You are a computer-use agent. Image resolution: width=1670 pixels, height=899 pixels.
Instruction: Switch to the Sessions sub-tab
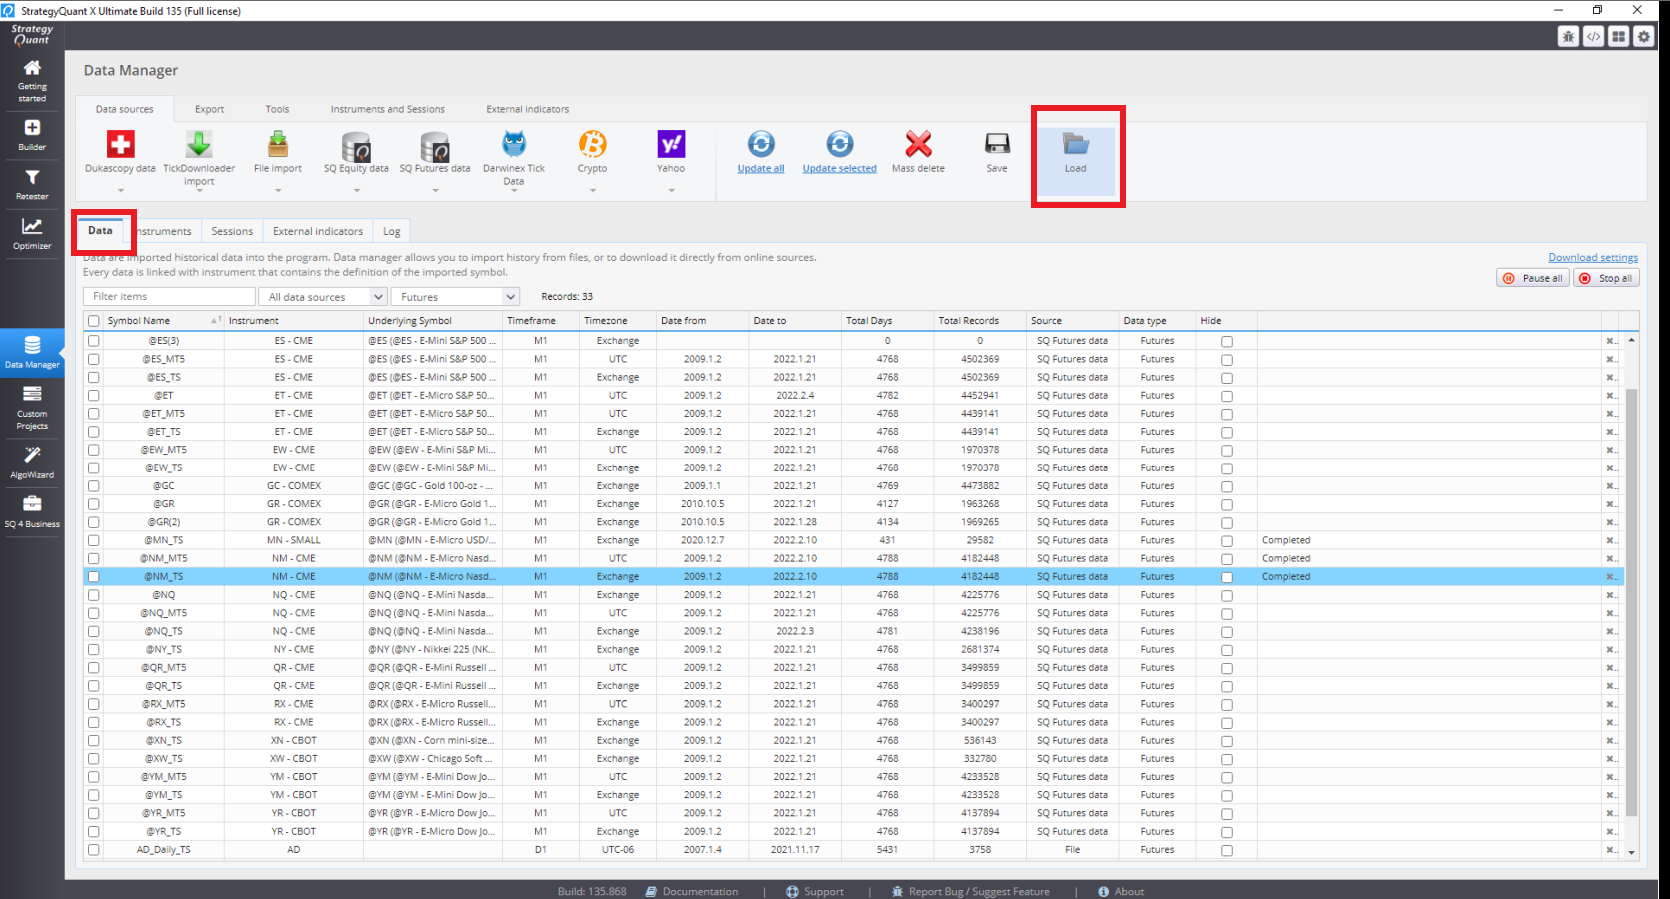point(232,231)
